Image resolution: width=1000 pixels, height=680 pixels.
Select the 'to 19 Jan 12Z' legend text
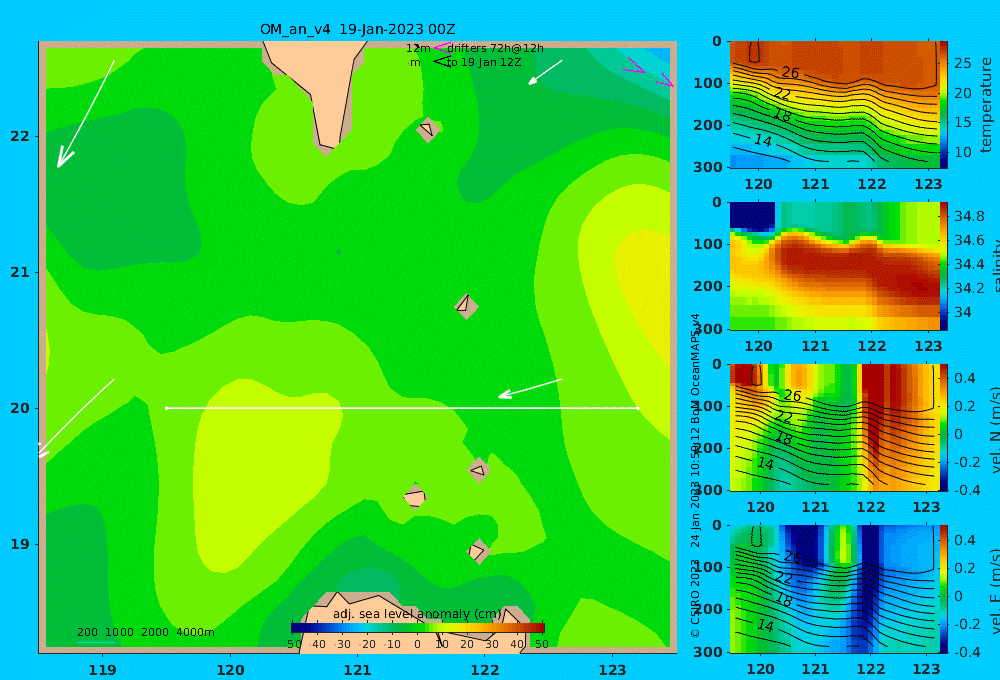(x=484, y=63)
